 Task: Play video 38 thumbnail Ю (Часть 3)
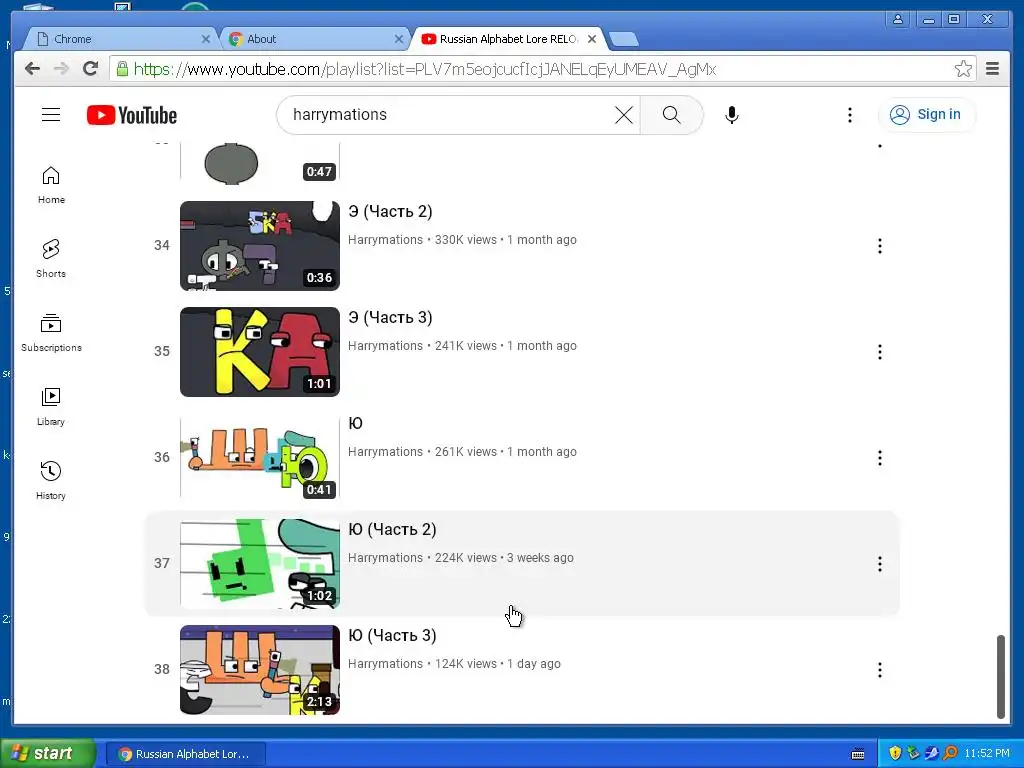point(260,669)
